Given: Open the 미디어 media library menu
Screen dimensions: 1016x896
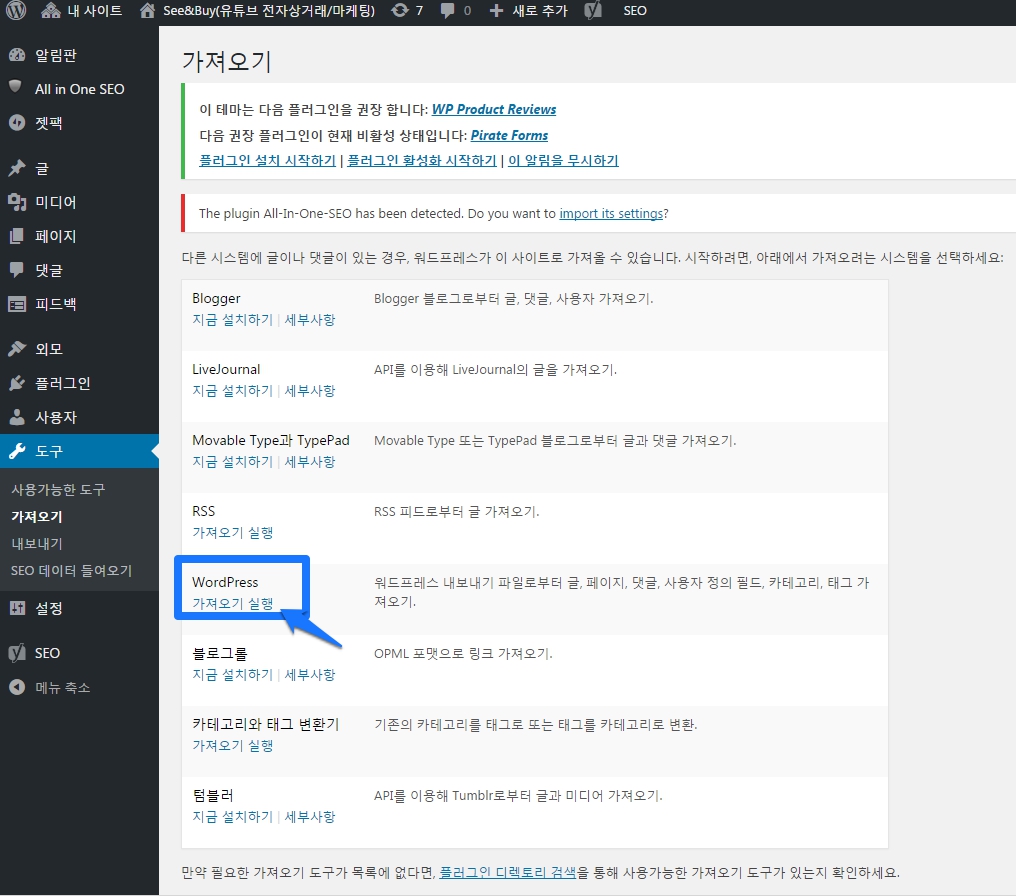Looking at the screenshot, I should click(x=55, y=202).
